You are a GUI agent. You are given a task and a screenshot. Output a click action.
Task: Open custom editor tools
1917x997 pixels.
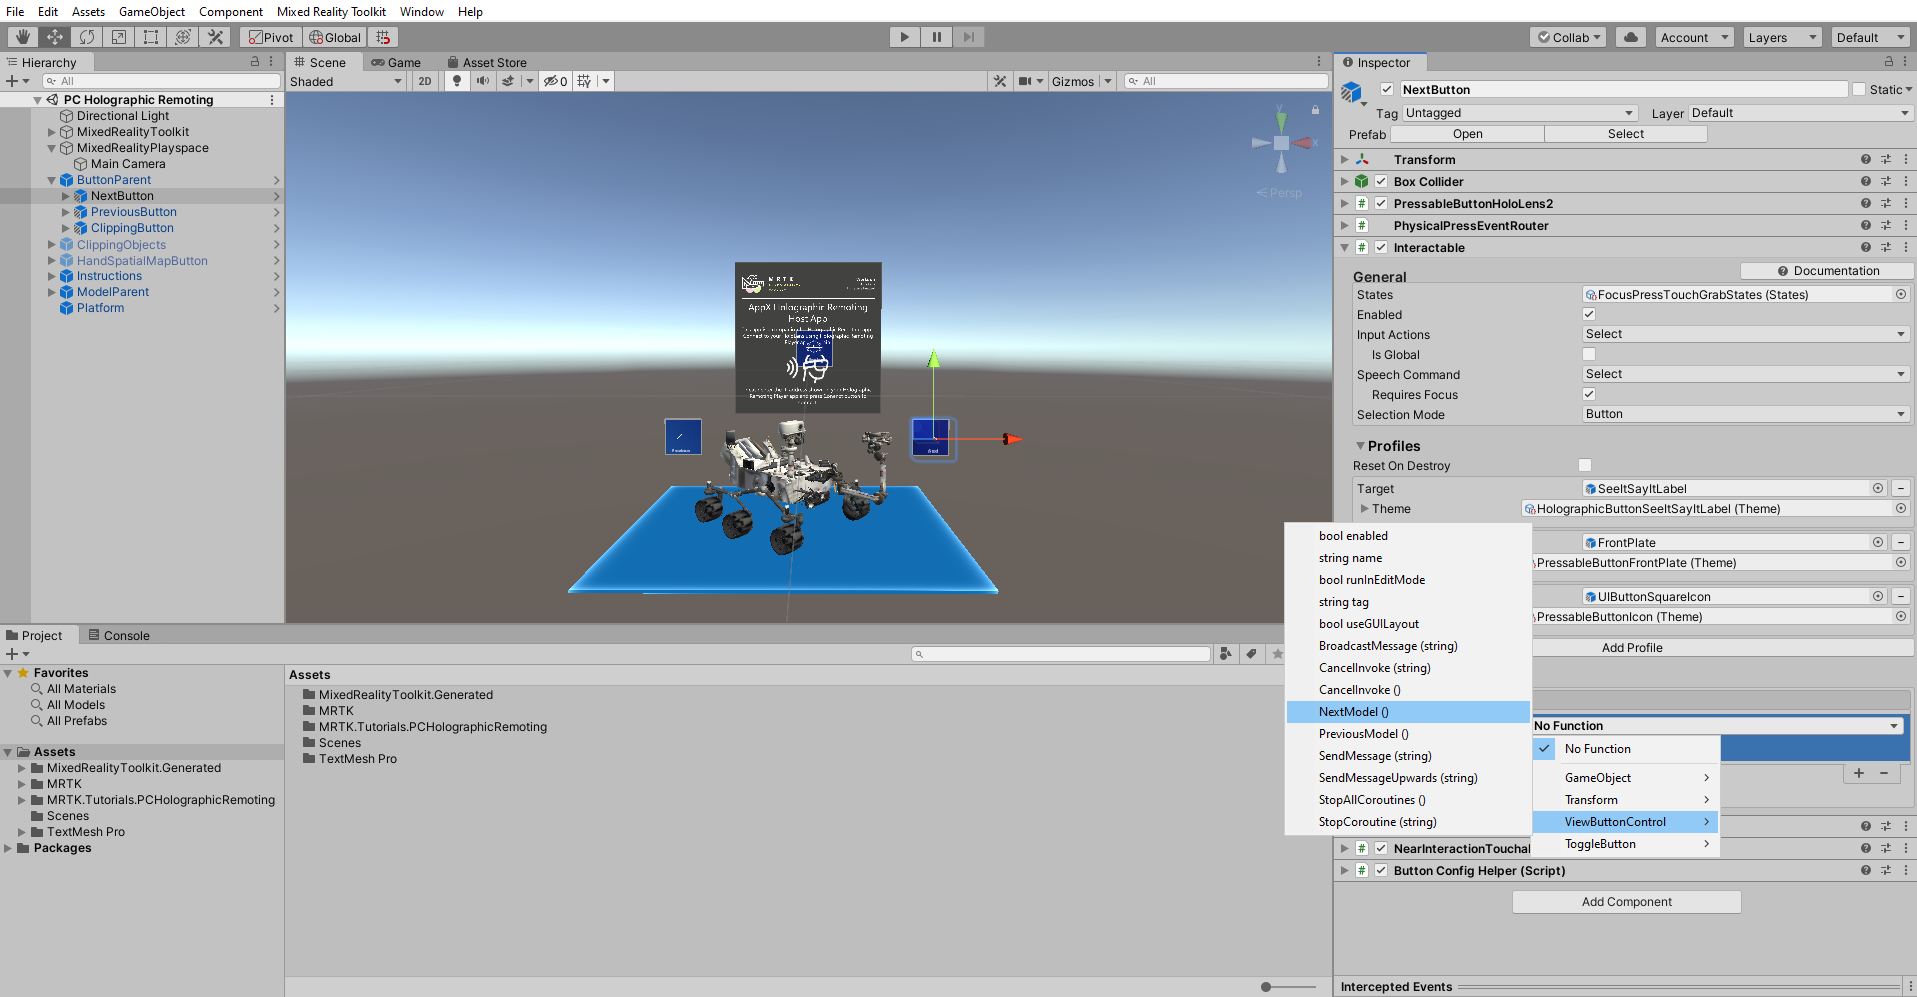coord(215,37)
